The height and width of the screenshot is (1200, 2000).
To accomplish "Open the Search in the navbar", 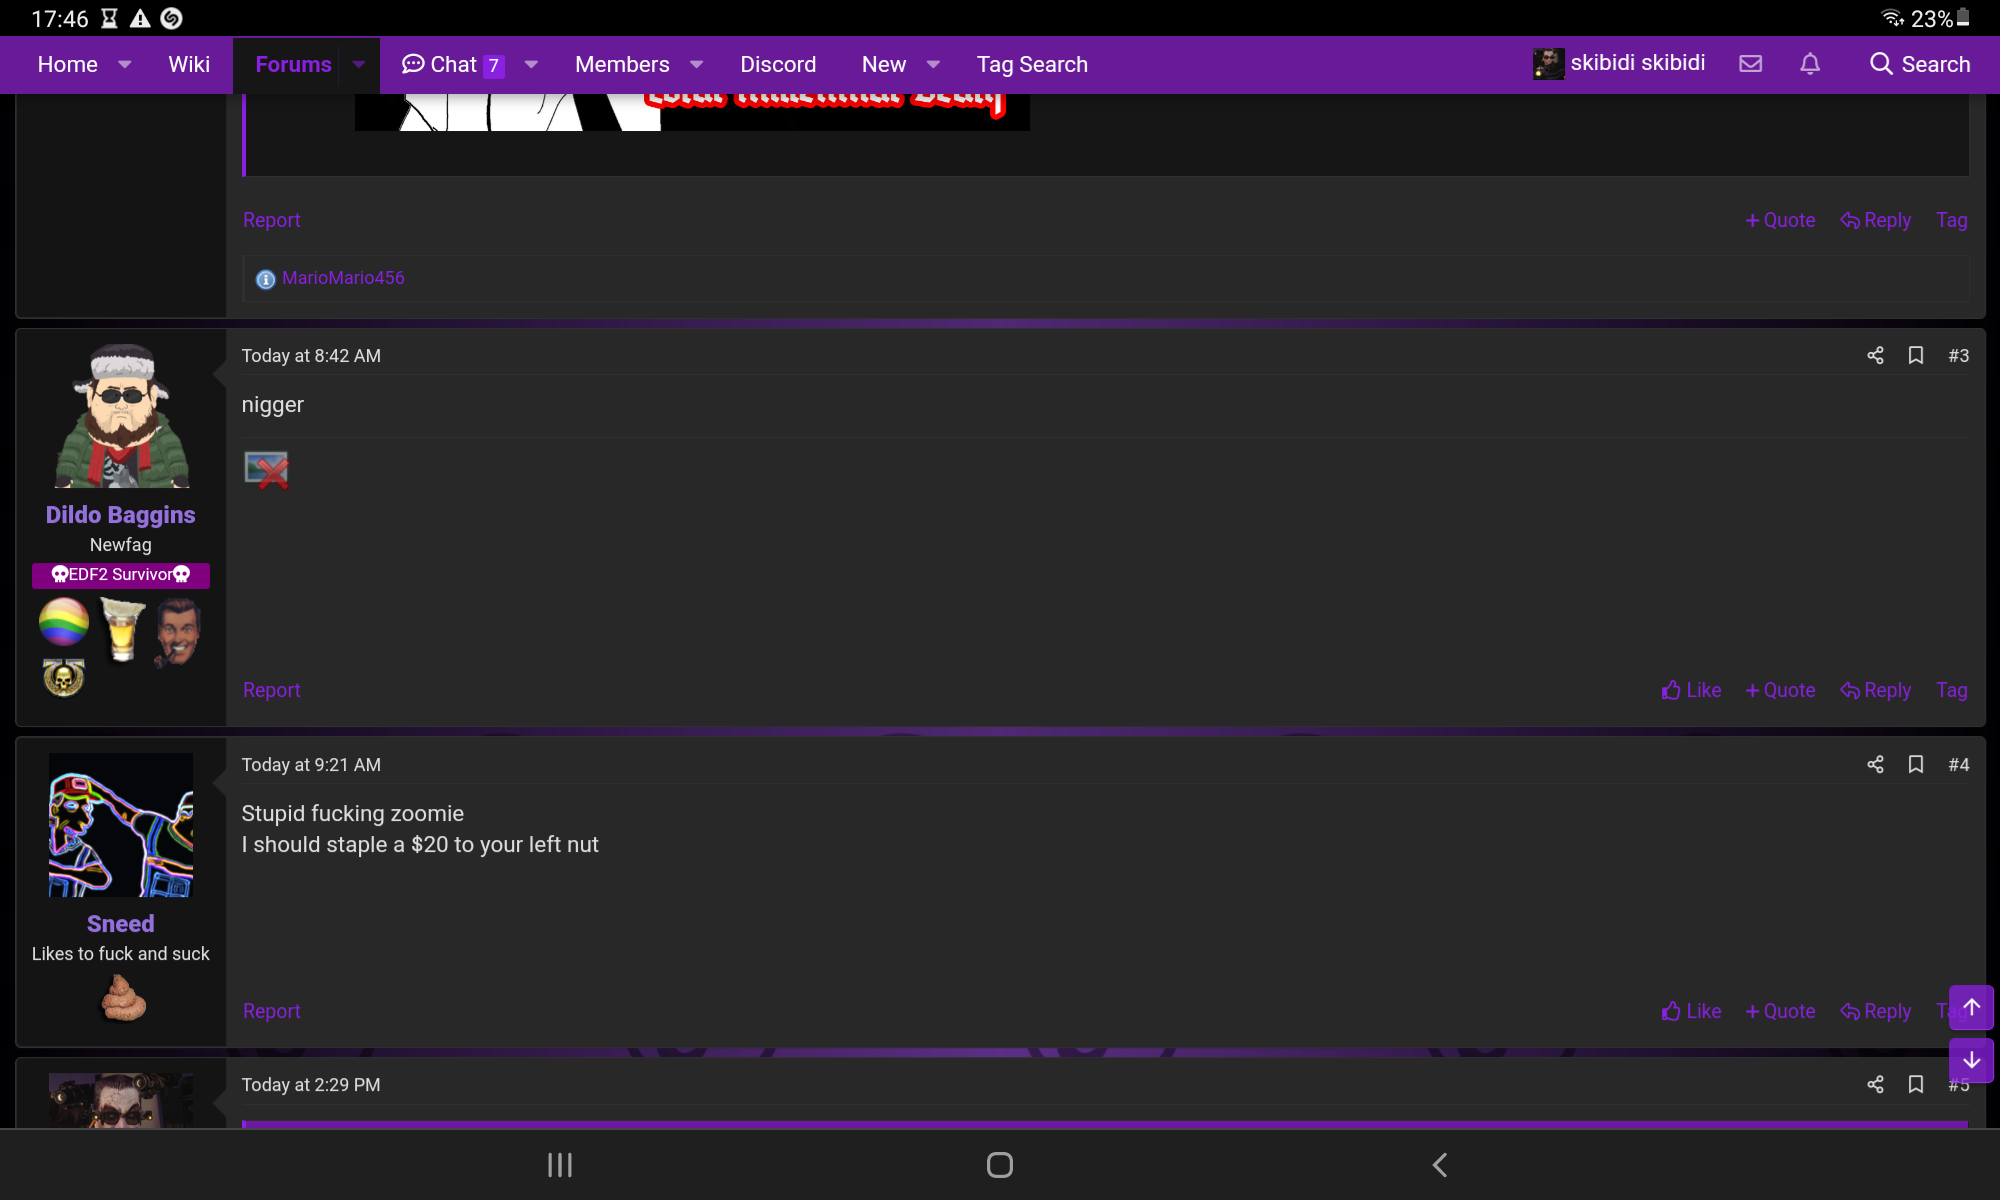I will (1920, 64).
